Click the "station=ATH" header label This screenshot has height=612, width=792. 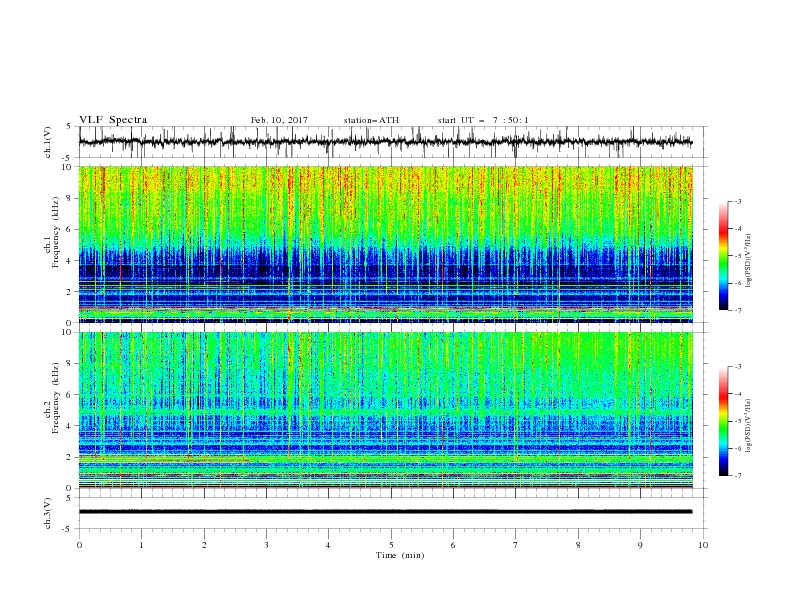[x=371, y=120]
